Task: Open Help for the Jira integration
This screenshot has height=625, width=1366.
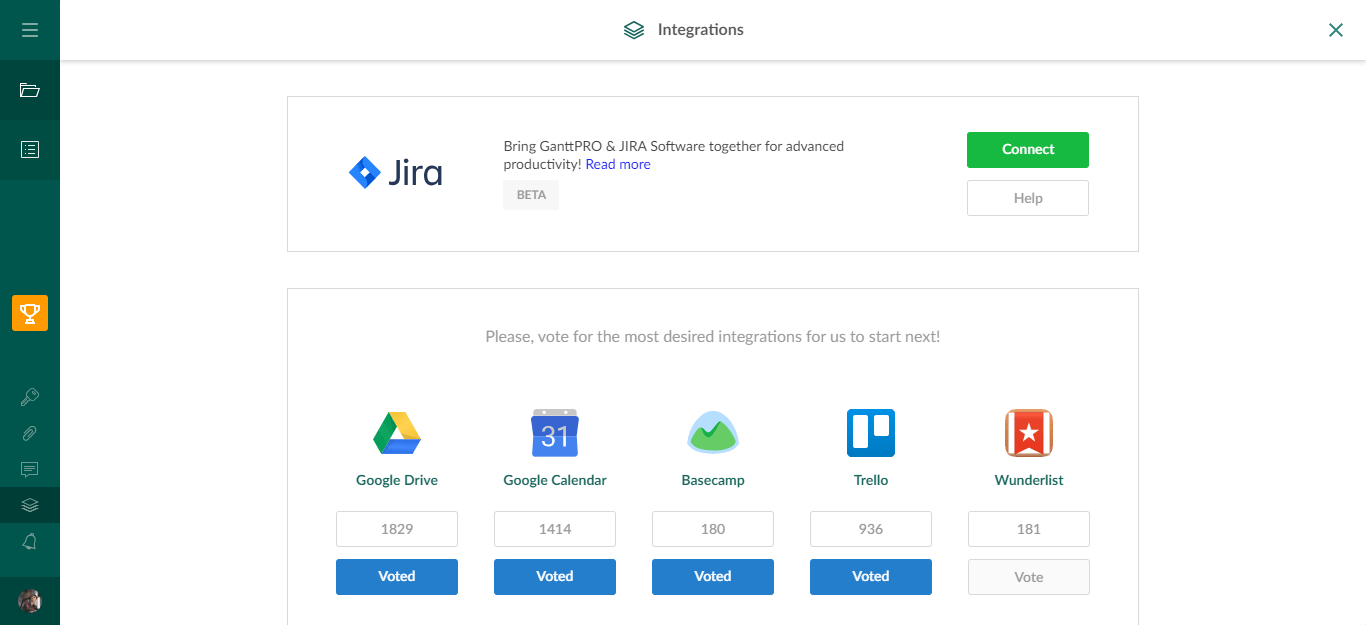Action: point(1028,198)
